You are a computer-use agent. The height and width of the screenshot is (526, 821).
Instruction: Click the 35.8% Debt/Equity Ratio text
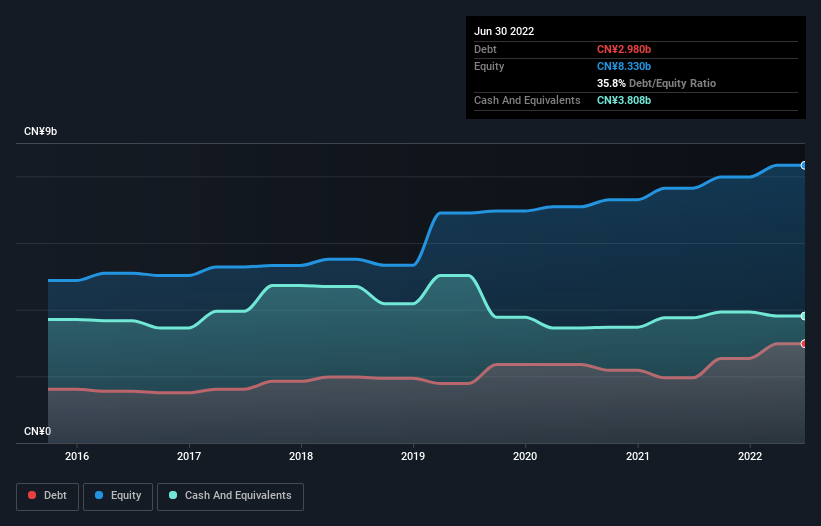pyautogui.click(x=656, y=83)
